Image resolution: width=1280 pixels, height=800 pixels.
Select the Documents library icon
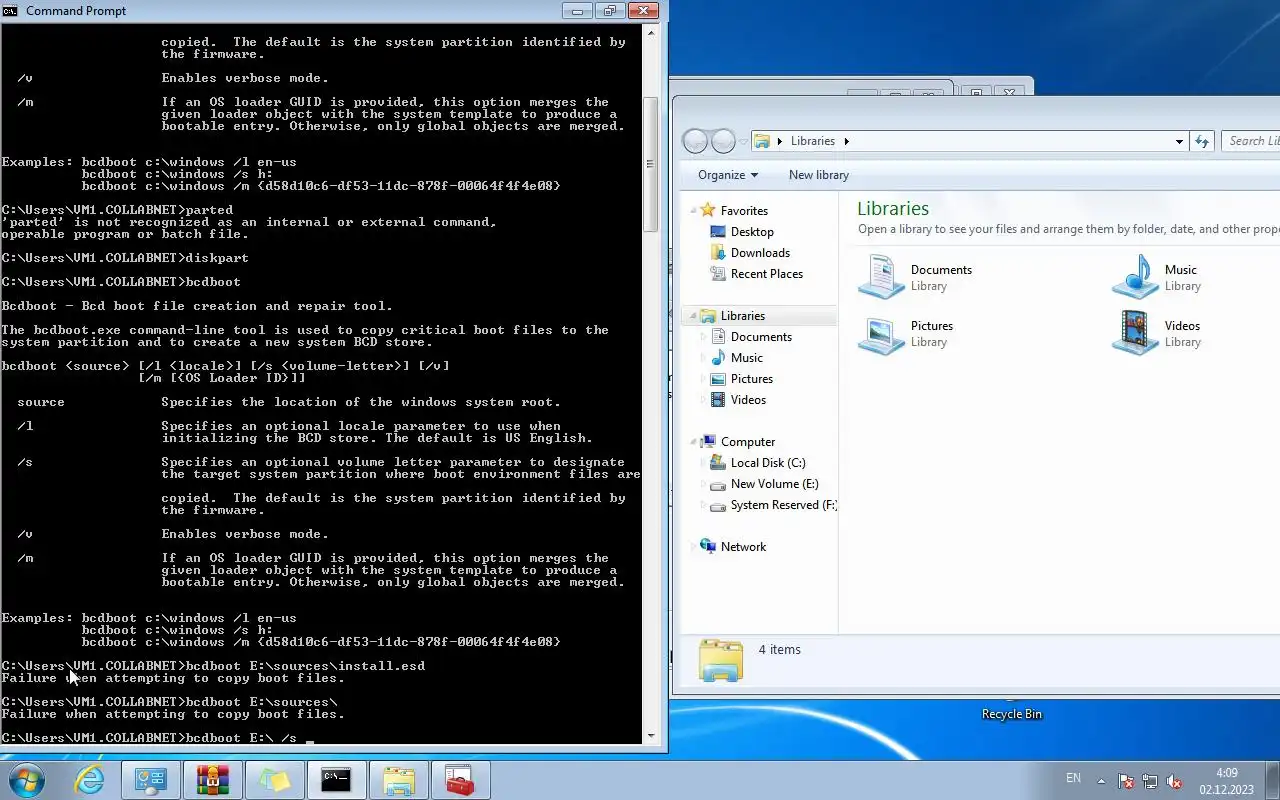click(881, 277)
